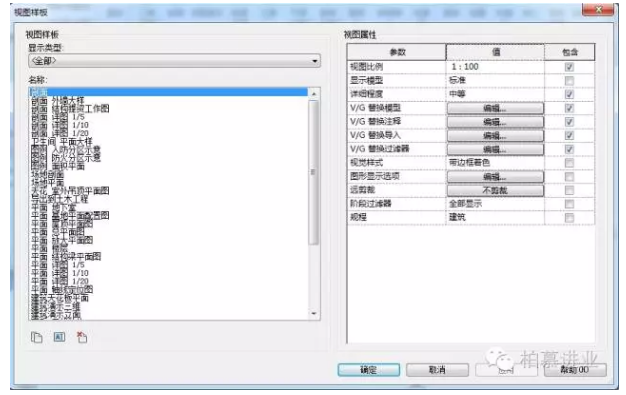Click the template list scroll down arrow

click(314, 314)
